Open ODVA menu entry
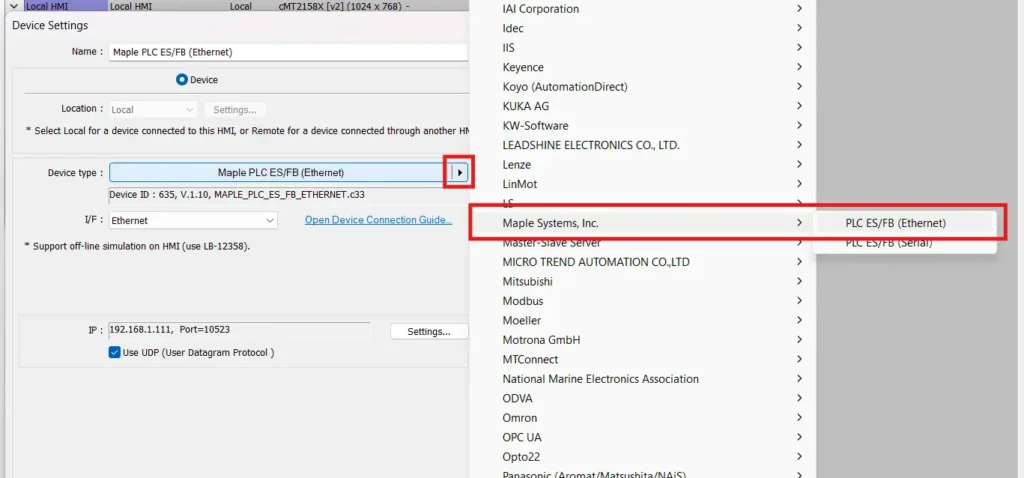Viewport: 1024px width, 478px height. point(642,399)
